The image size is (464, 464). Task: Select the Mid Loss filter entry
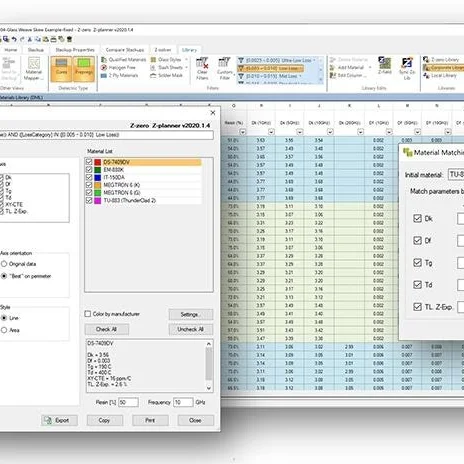click(x=270, y=76)
